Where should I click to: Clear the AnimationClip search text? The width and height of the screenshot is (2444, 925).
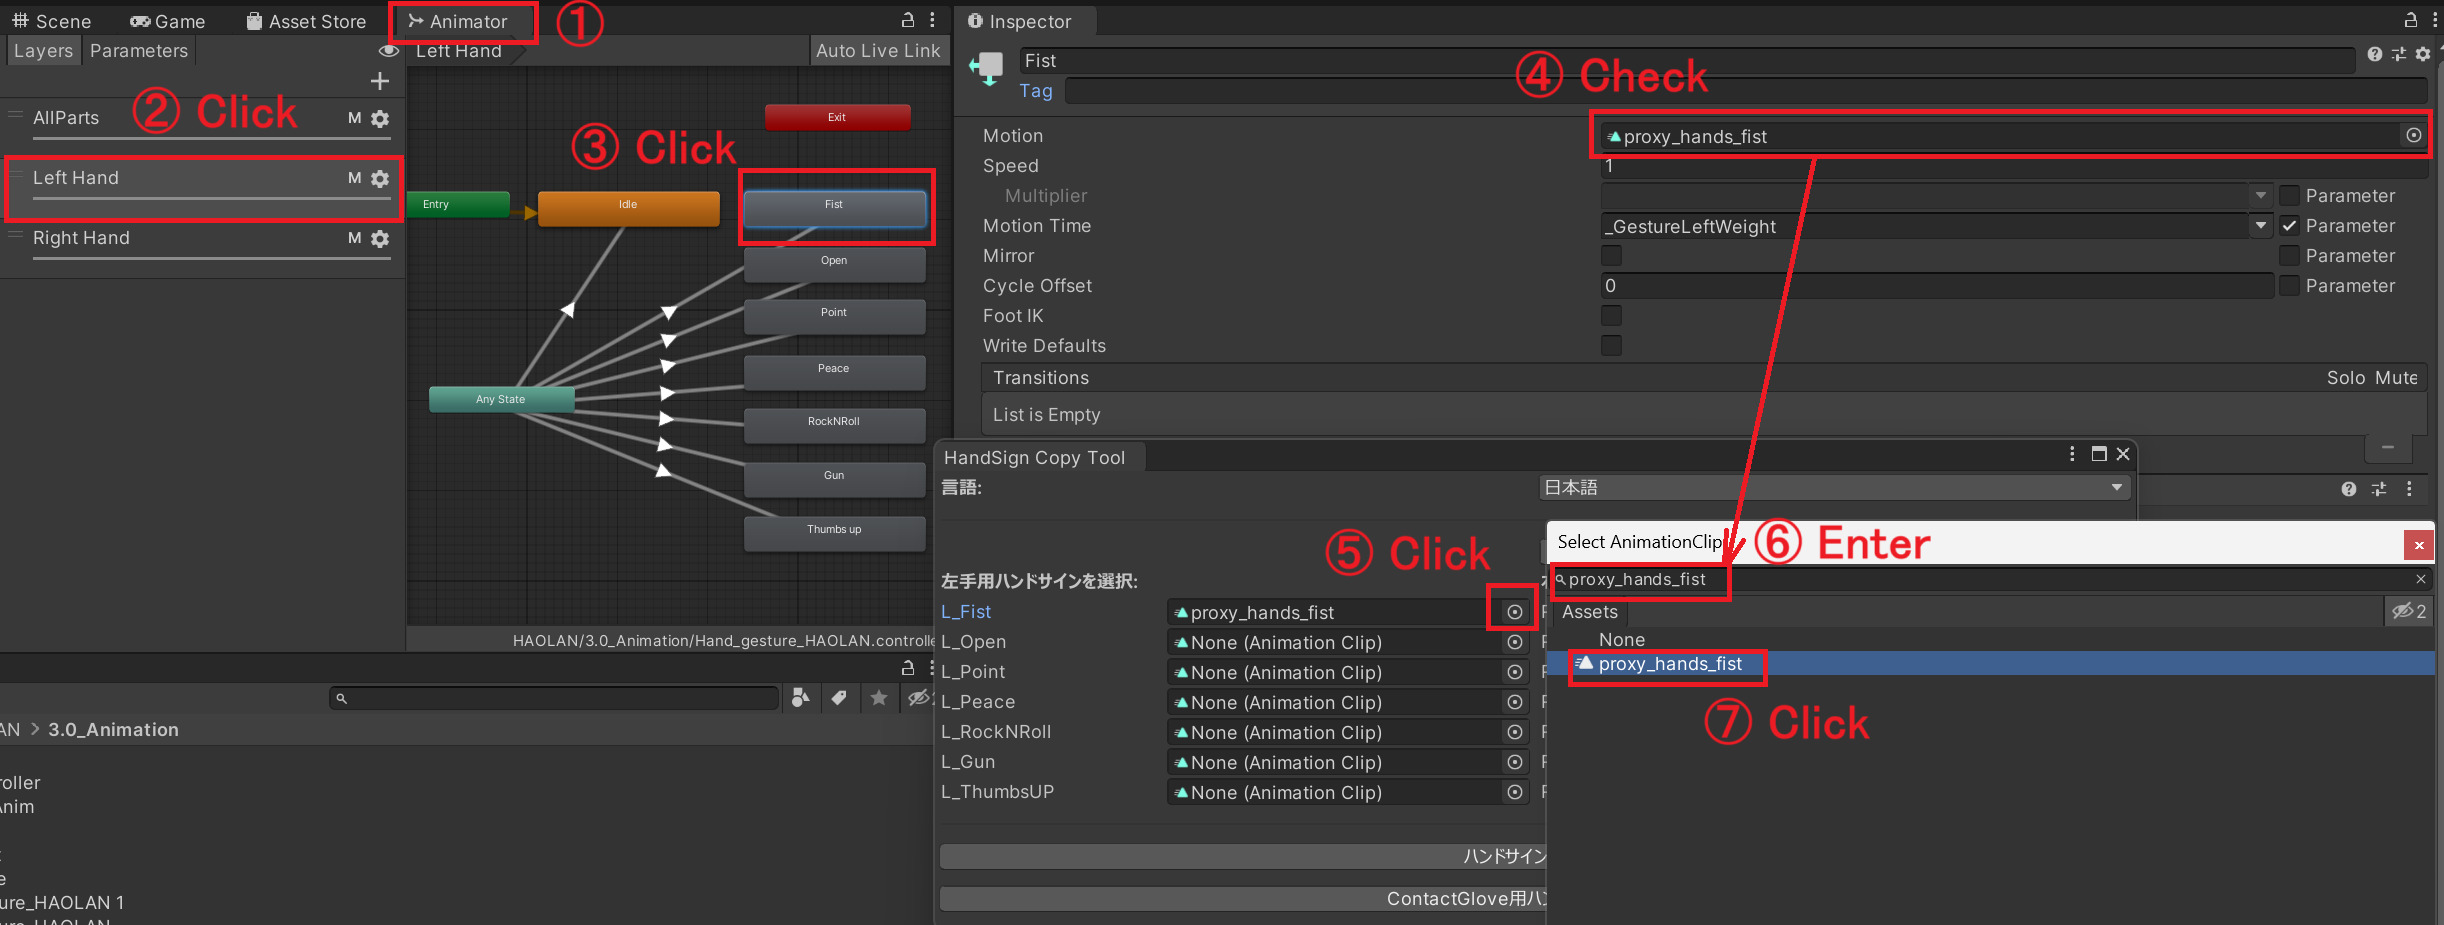tap(2421, 579)
